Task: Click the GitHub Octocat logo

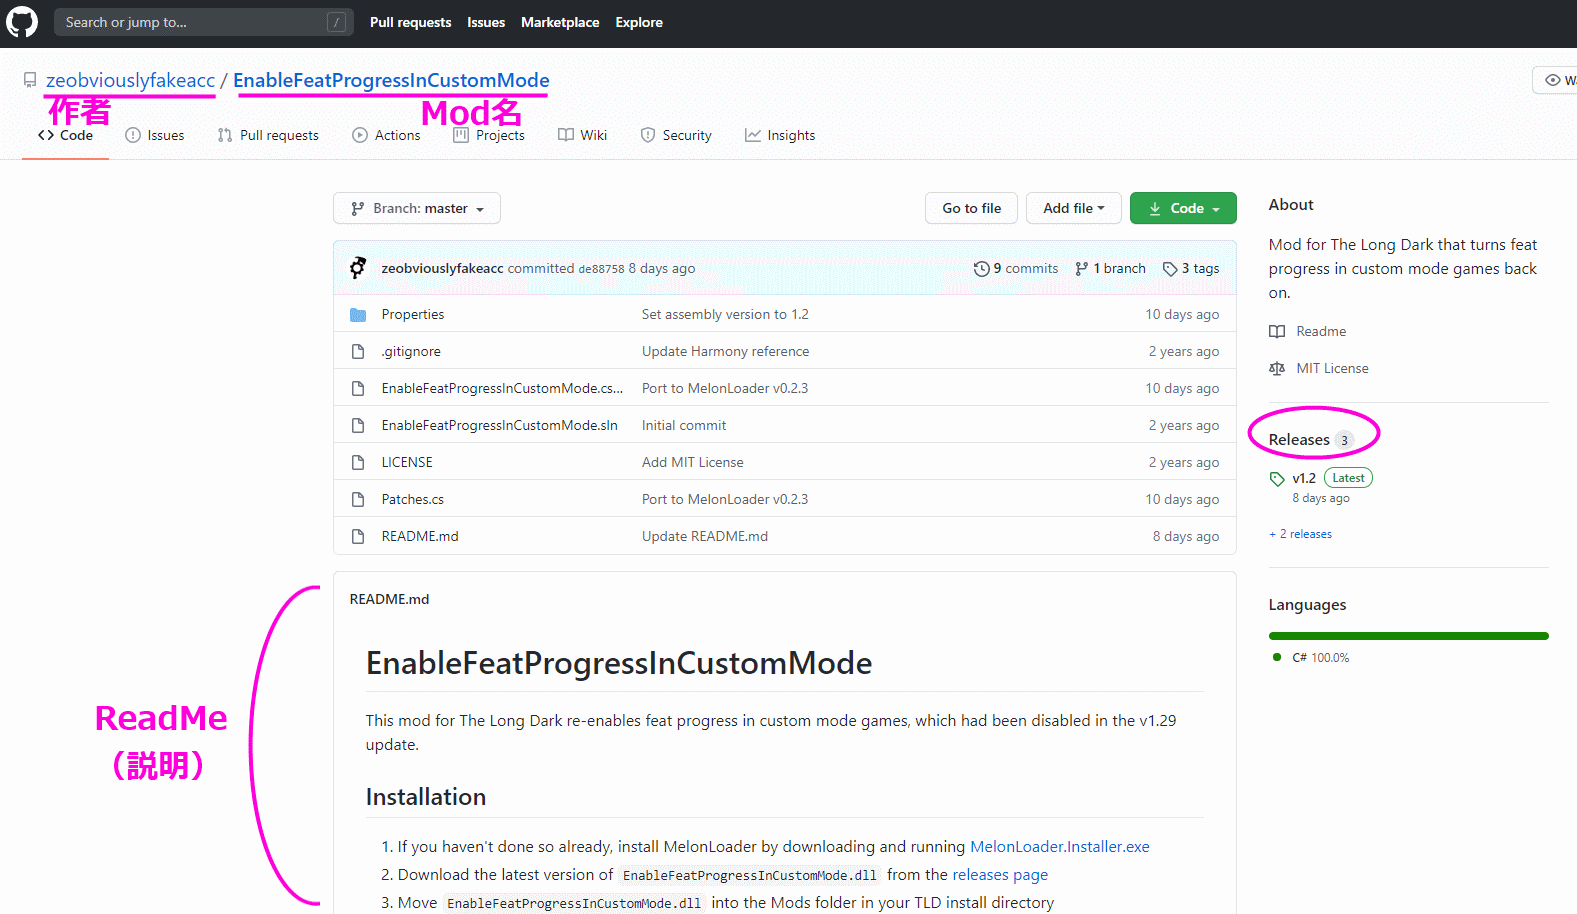Action: pyautogui.click(x=22, y=22)
